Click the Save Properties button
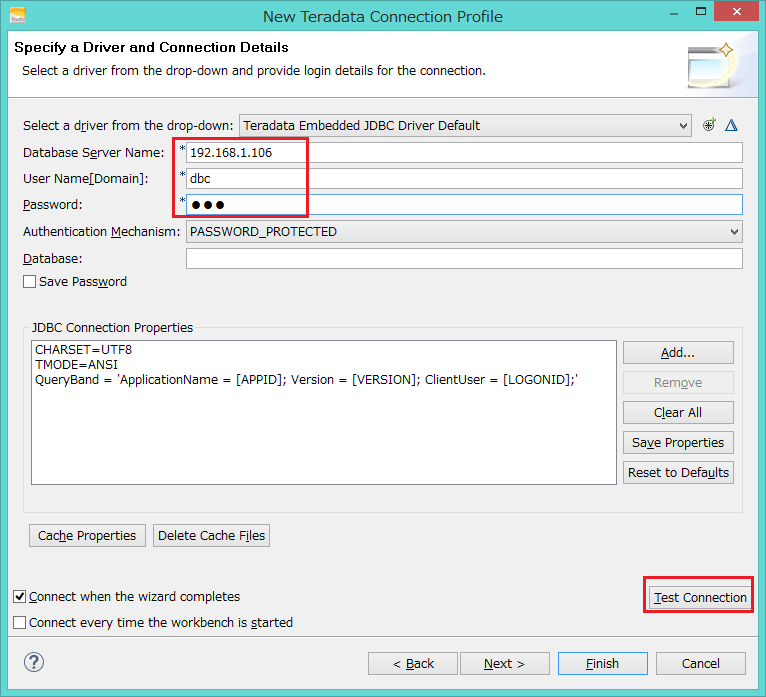766x697 pixels. pos(678,443)
